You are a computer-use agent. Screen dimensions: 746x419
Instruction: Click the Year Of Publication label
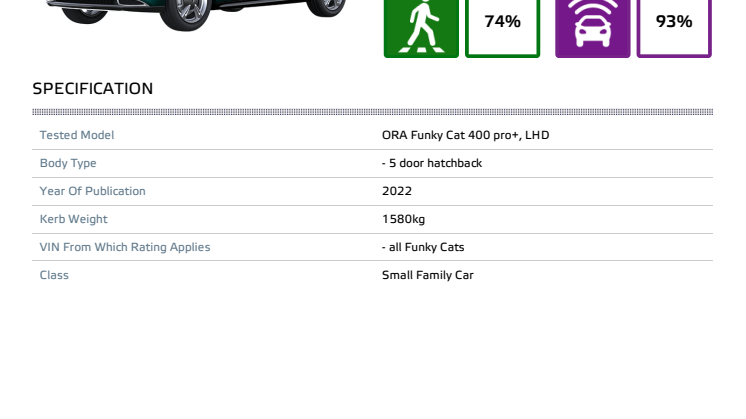click(x=92, y=191)
